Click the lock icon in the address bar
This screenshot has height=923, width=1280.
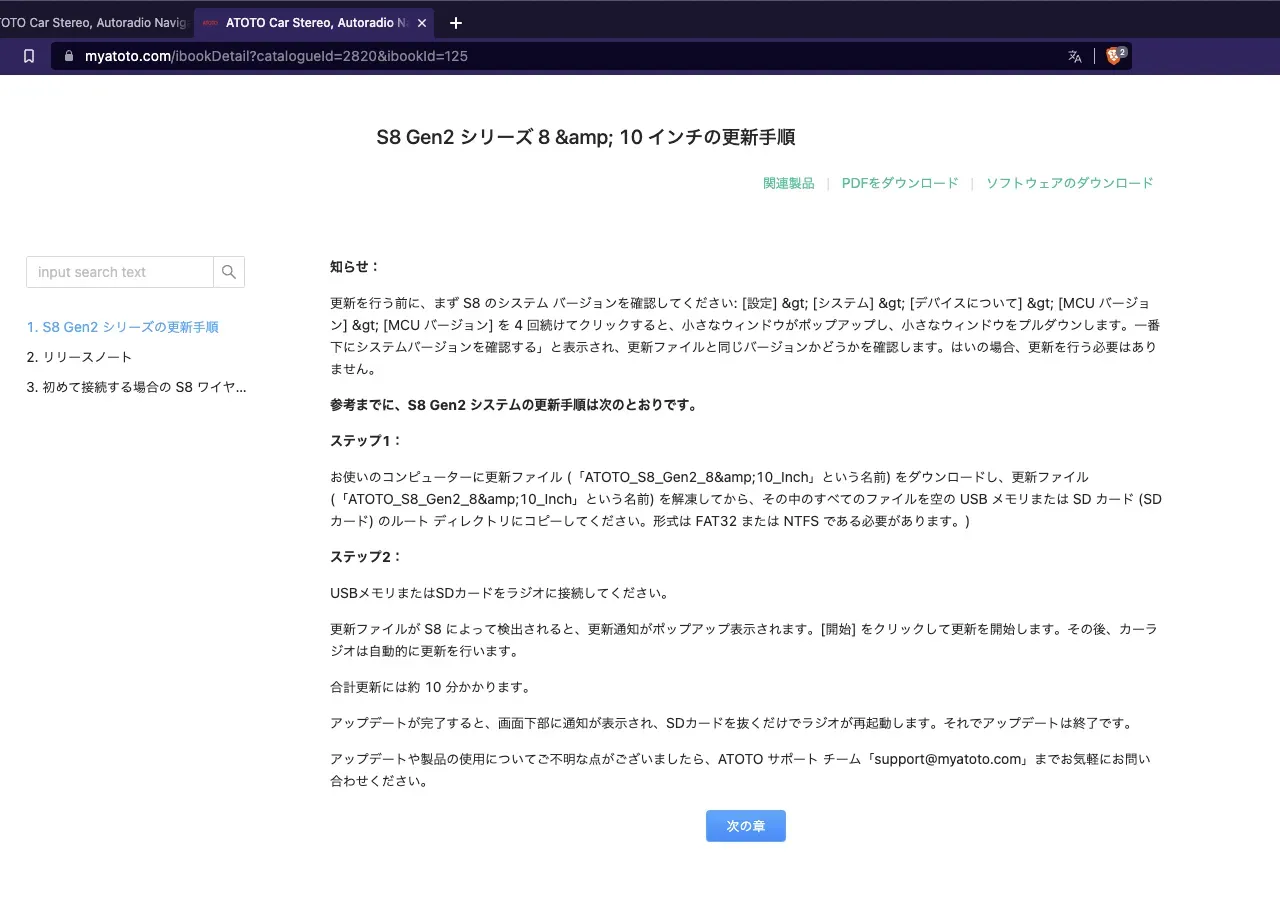point(69,56)
